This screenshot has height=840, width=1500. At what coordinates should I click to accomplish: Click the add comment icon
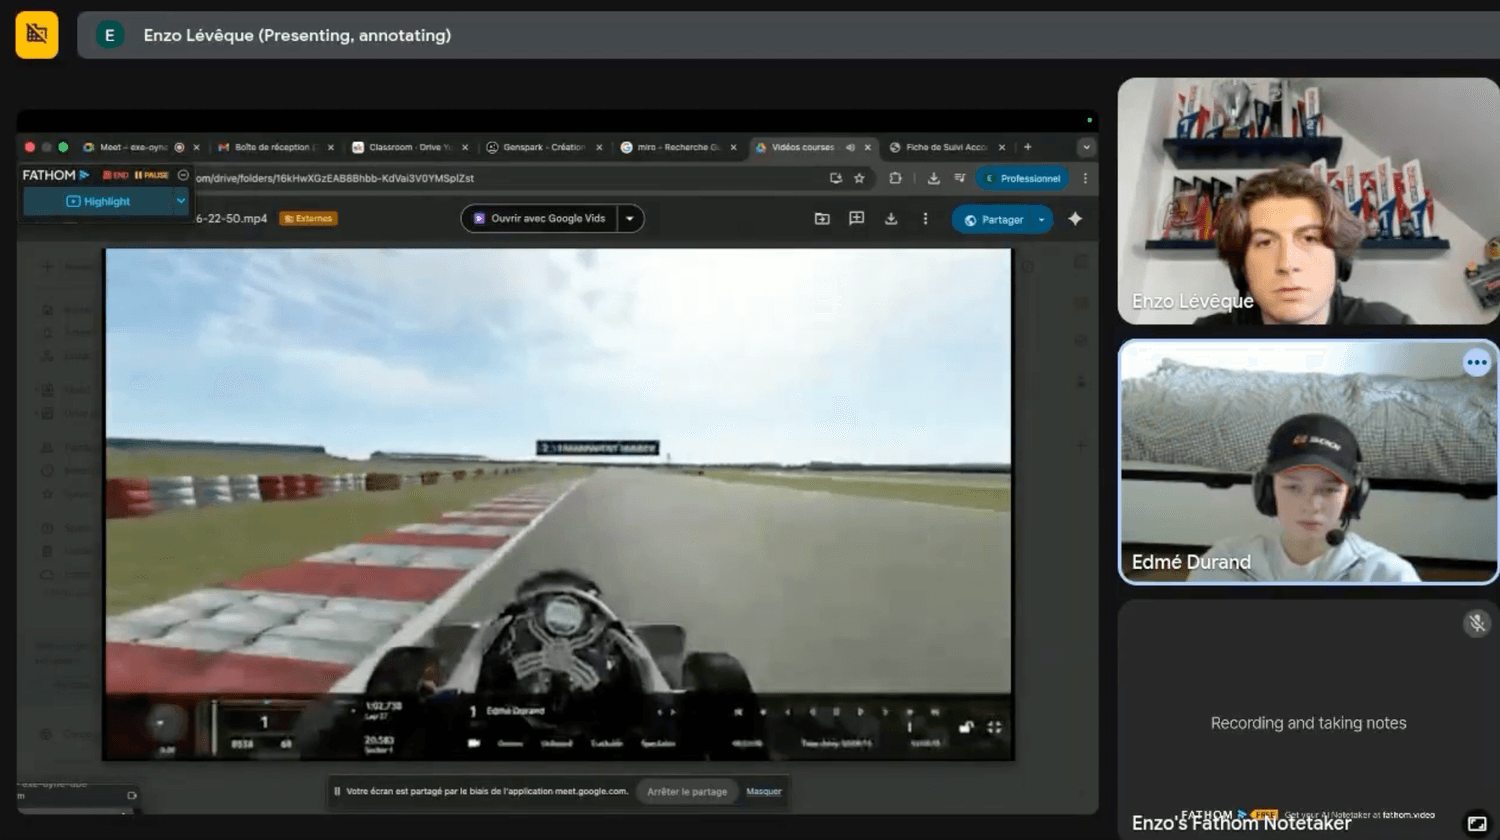click(856, 219)
